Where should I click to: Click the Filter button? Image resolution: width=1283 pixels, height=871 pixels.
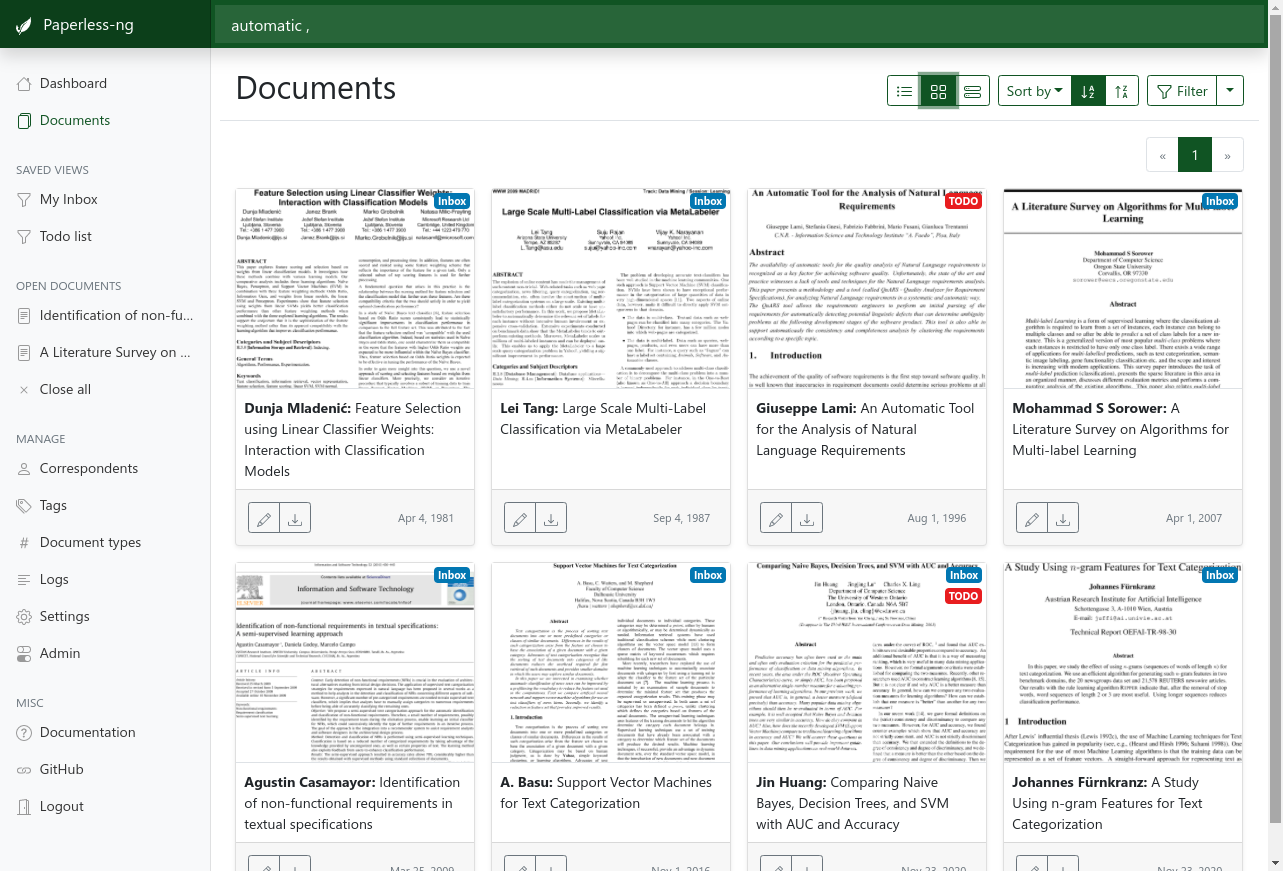[x=1182, y=91]
